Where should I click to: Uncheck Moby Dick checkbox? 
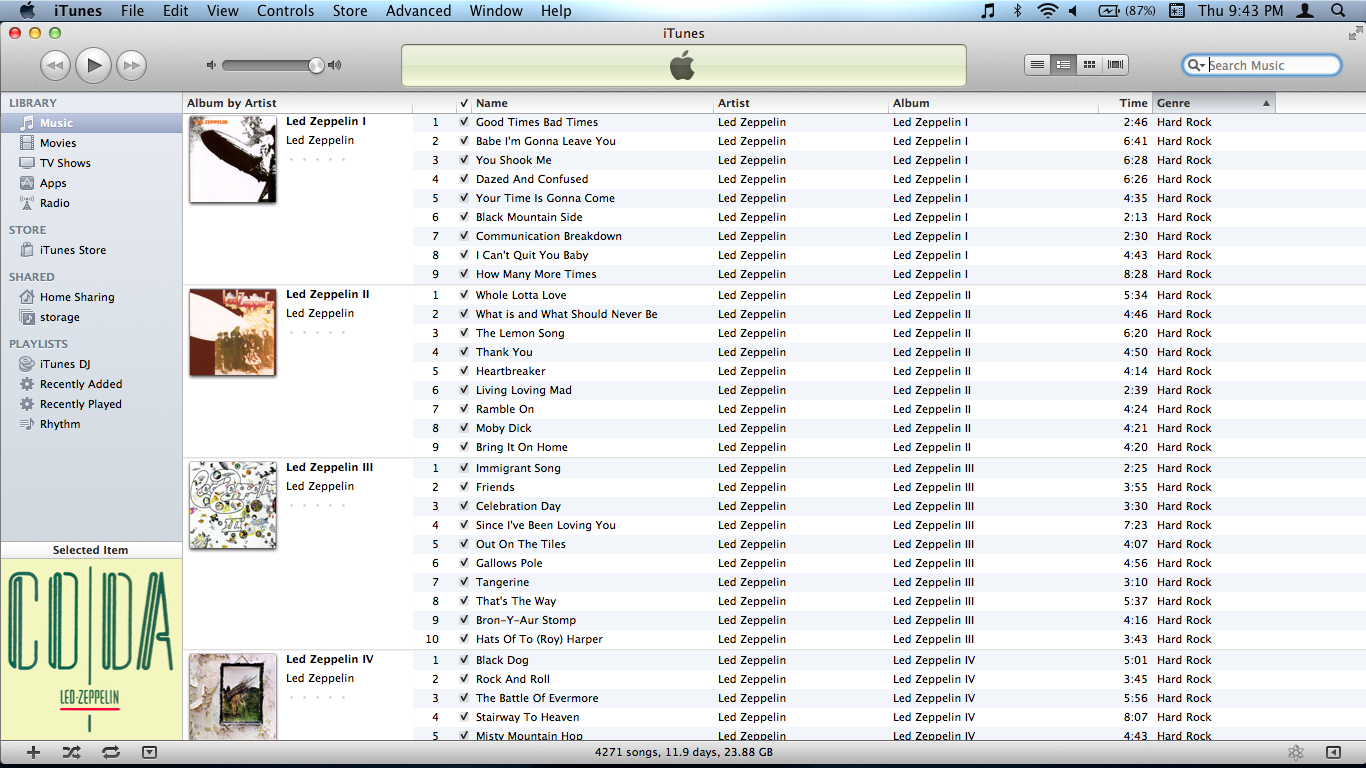464,428
